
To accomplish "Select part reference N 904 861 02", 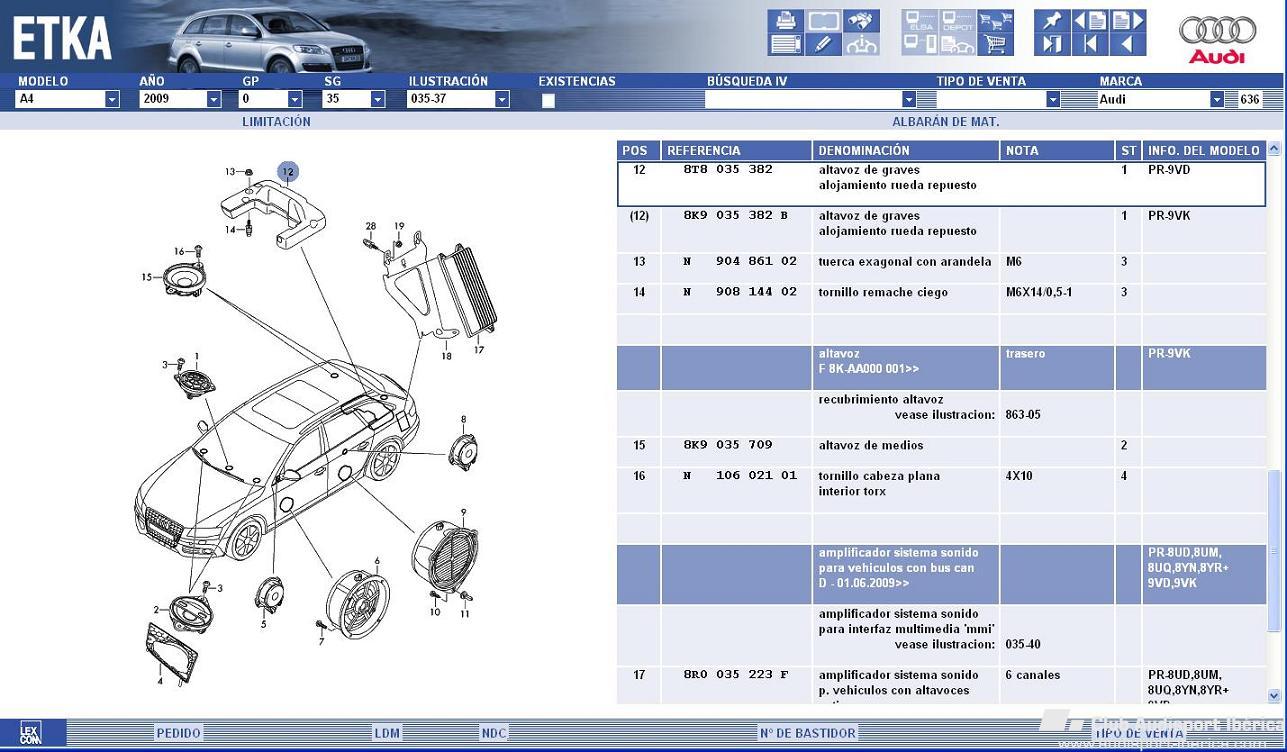I will pyautogui.click(x=740, y=262).
